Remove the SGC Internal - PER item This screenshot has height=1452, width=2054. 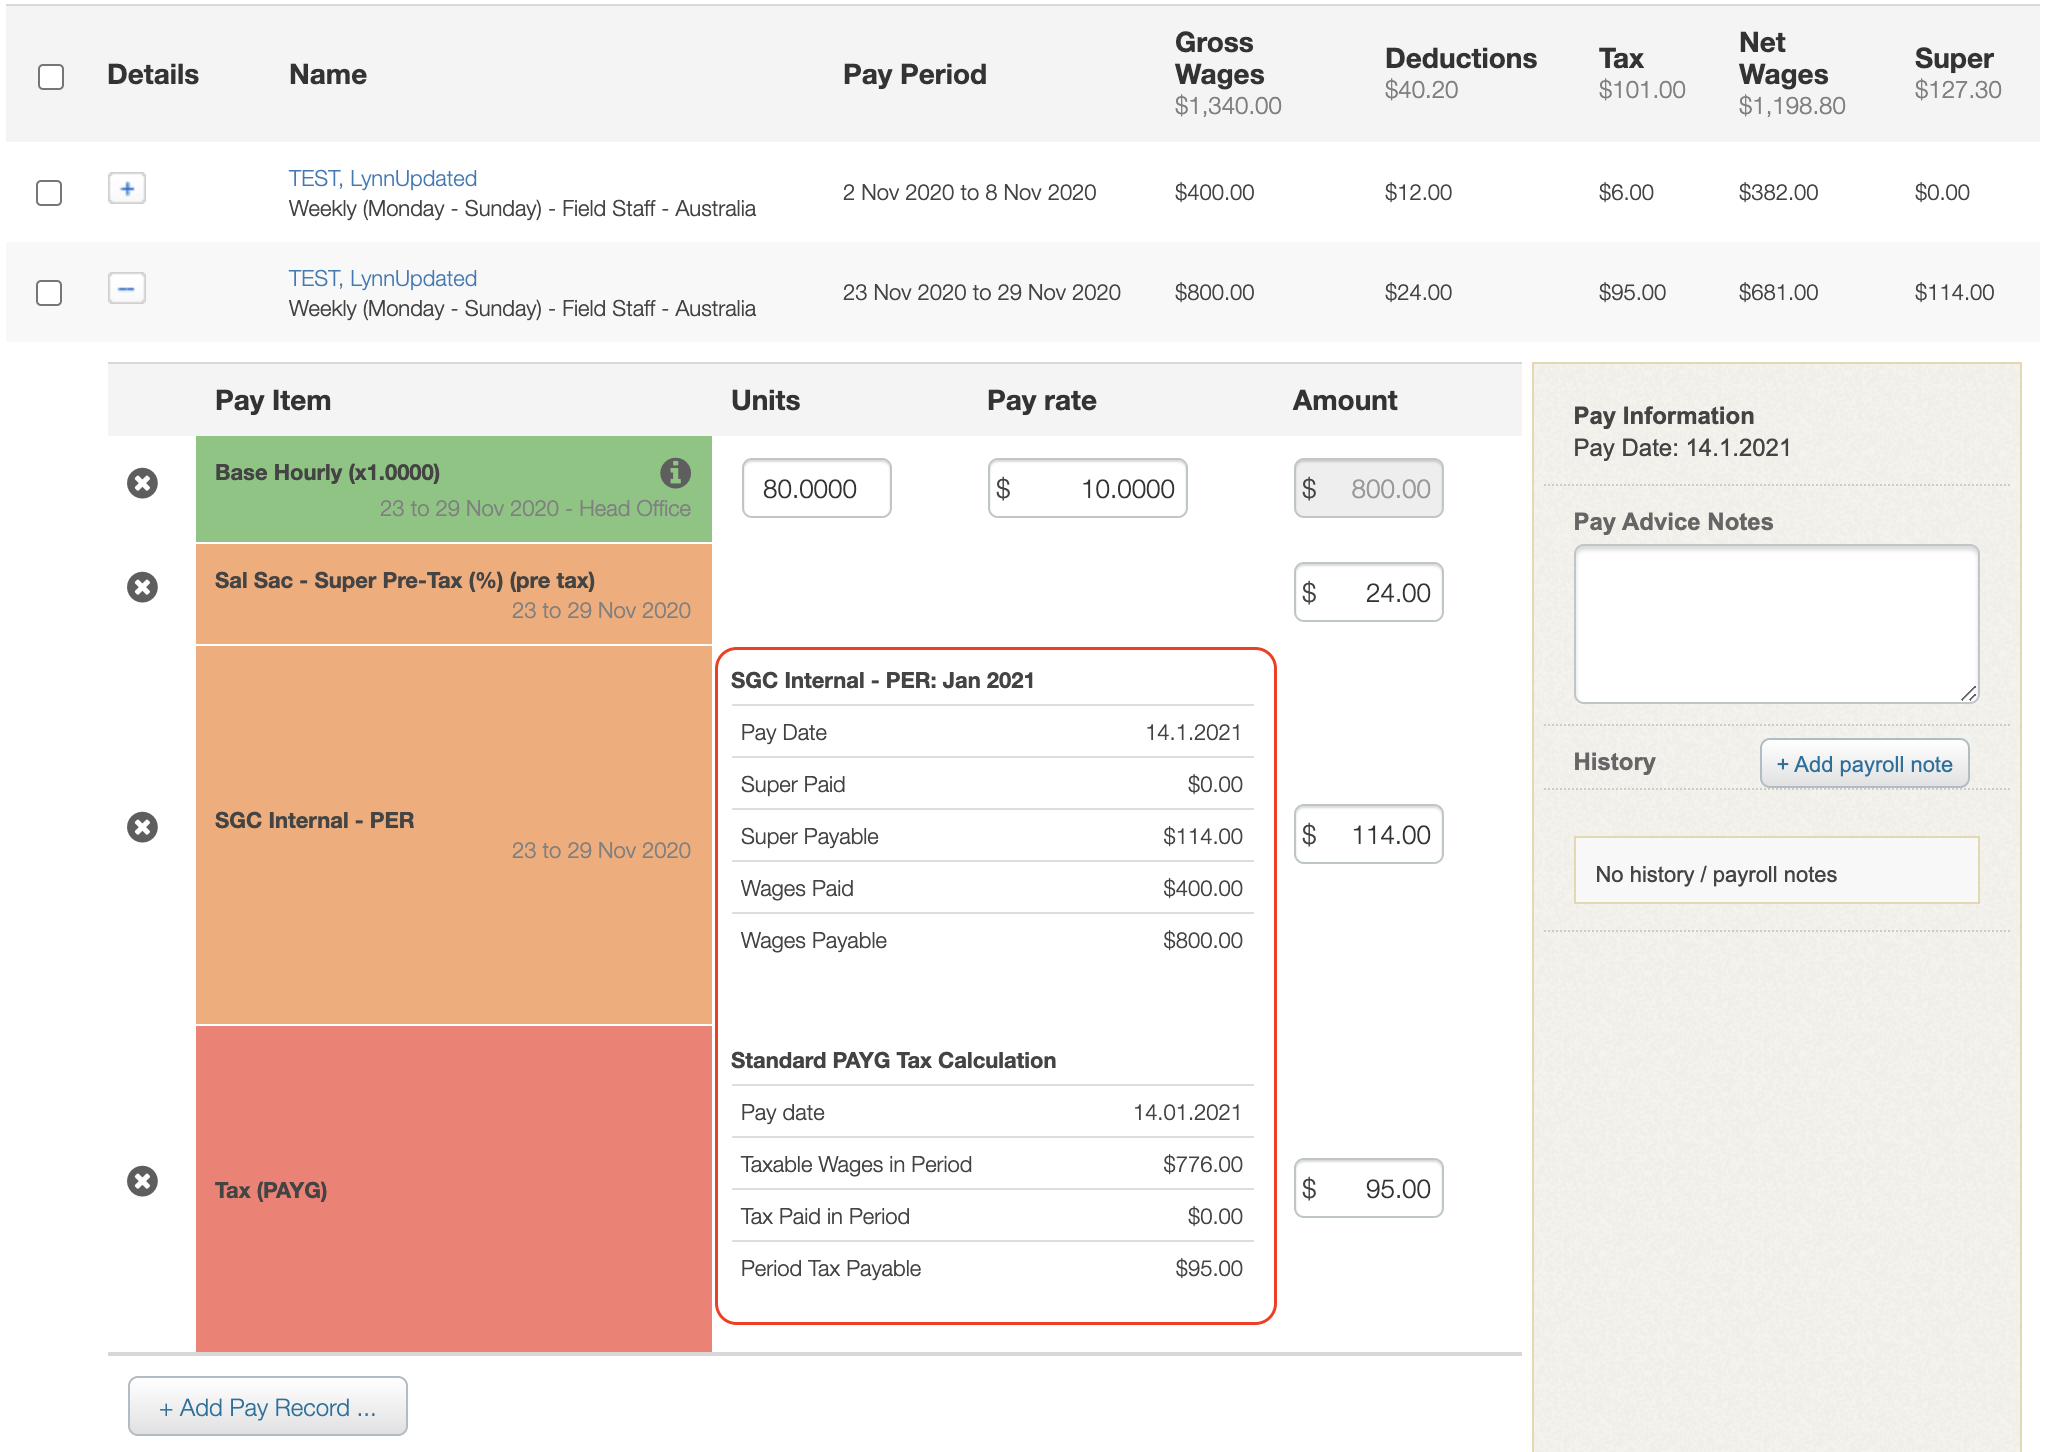point(142,827)
